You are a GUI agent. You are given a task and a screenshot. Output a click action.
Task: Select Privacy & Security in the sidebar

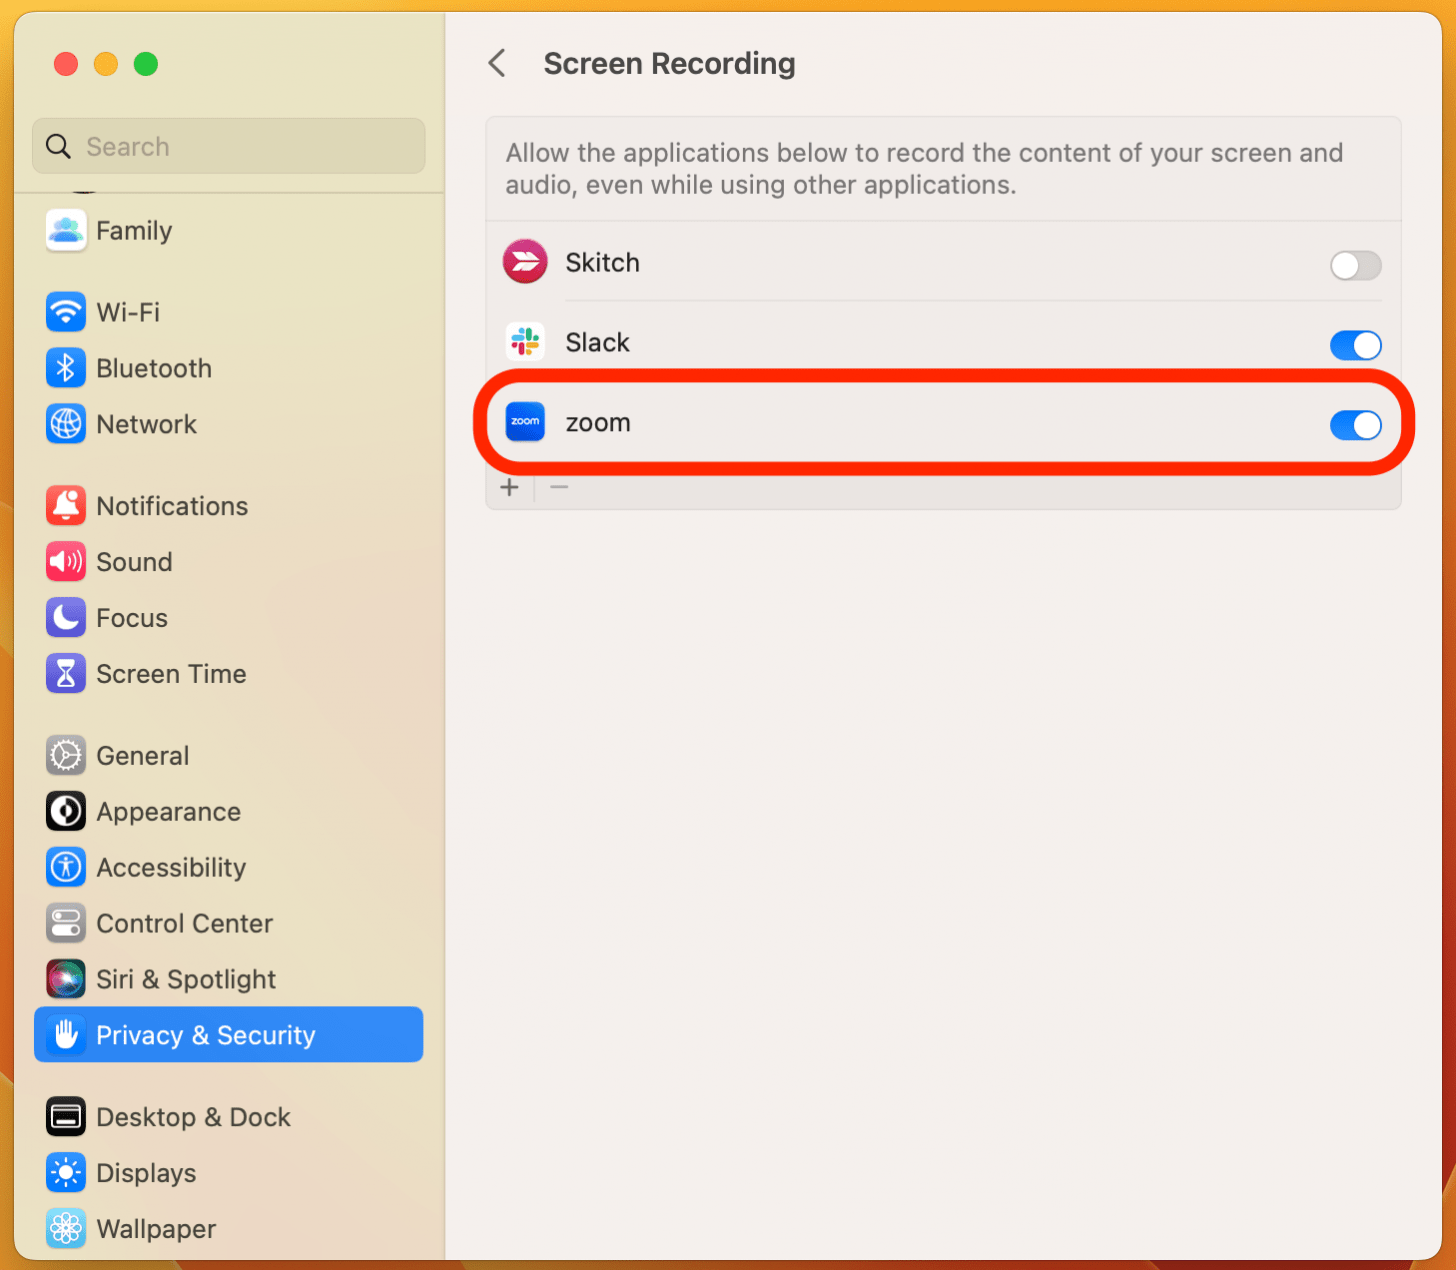205,1035
